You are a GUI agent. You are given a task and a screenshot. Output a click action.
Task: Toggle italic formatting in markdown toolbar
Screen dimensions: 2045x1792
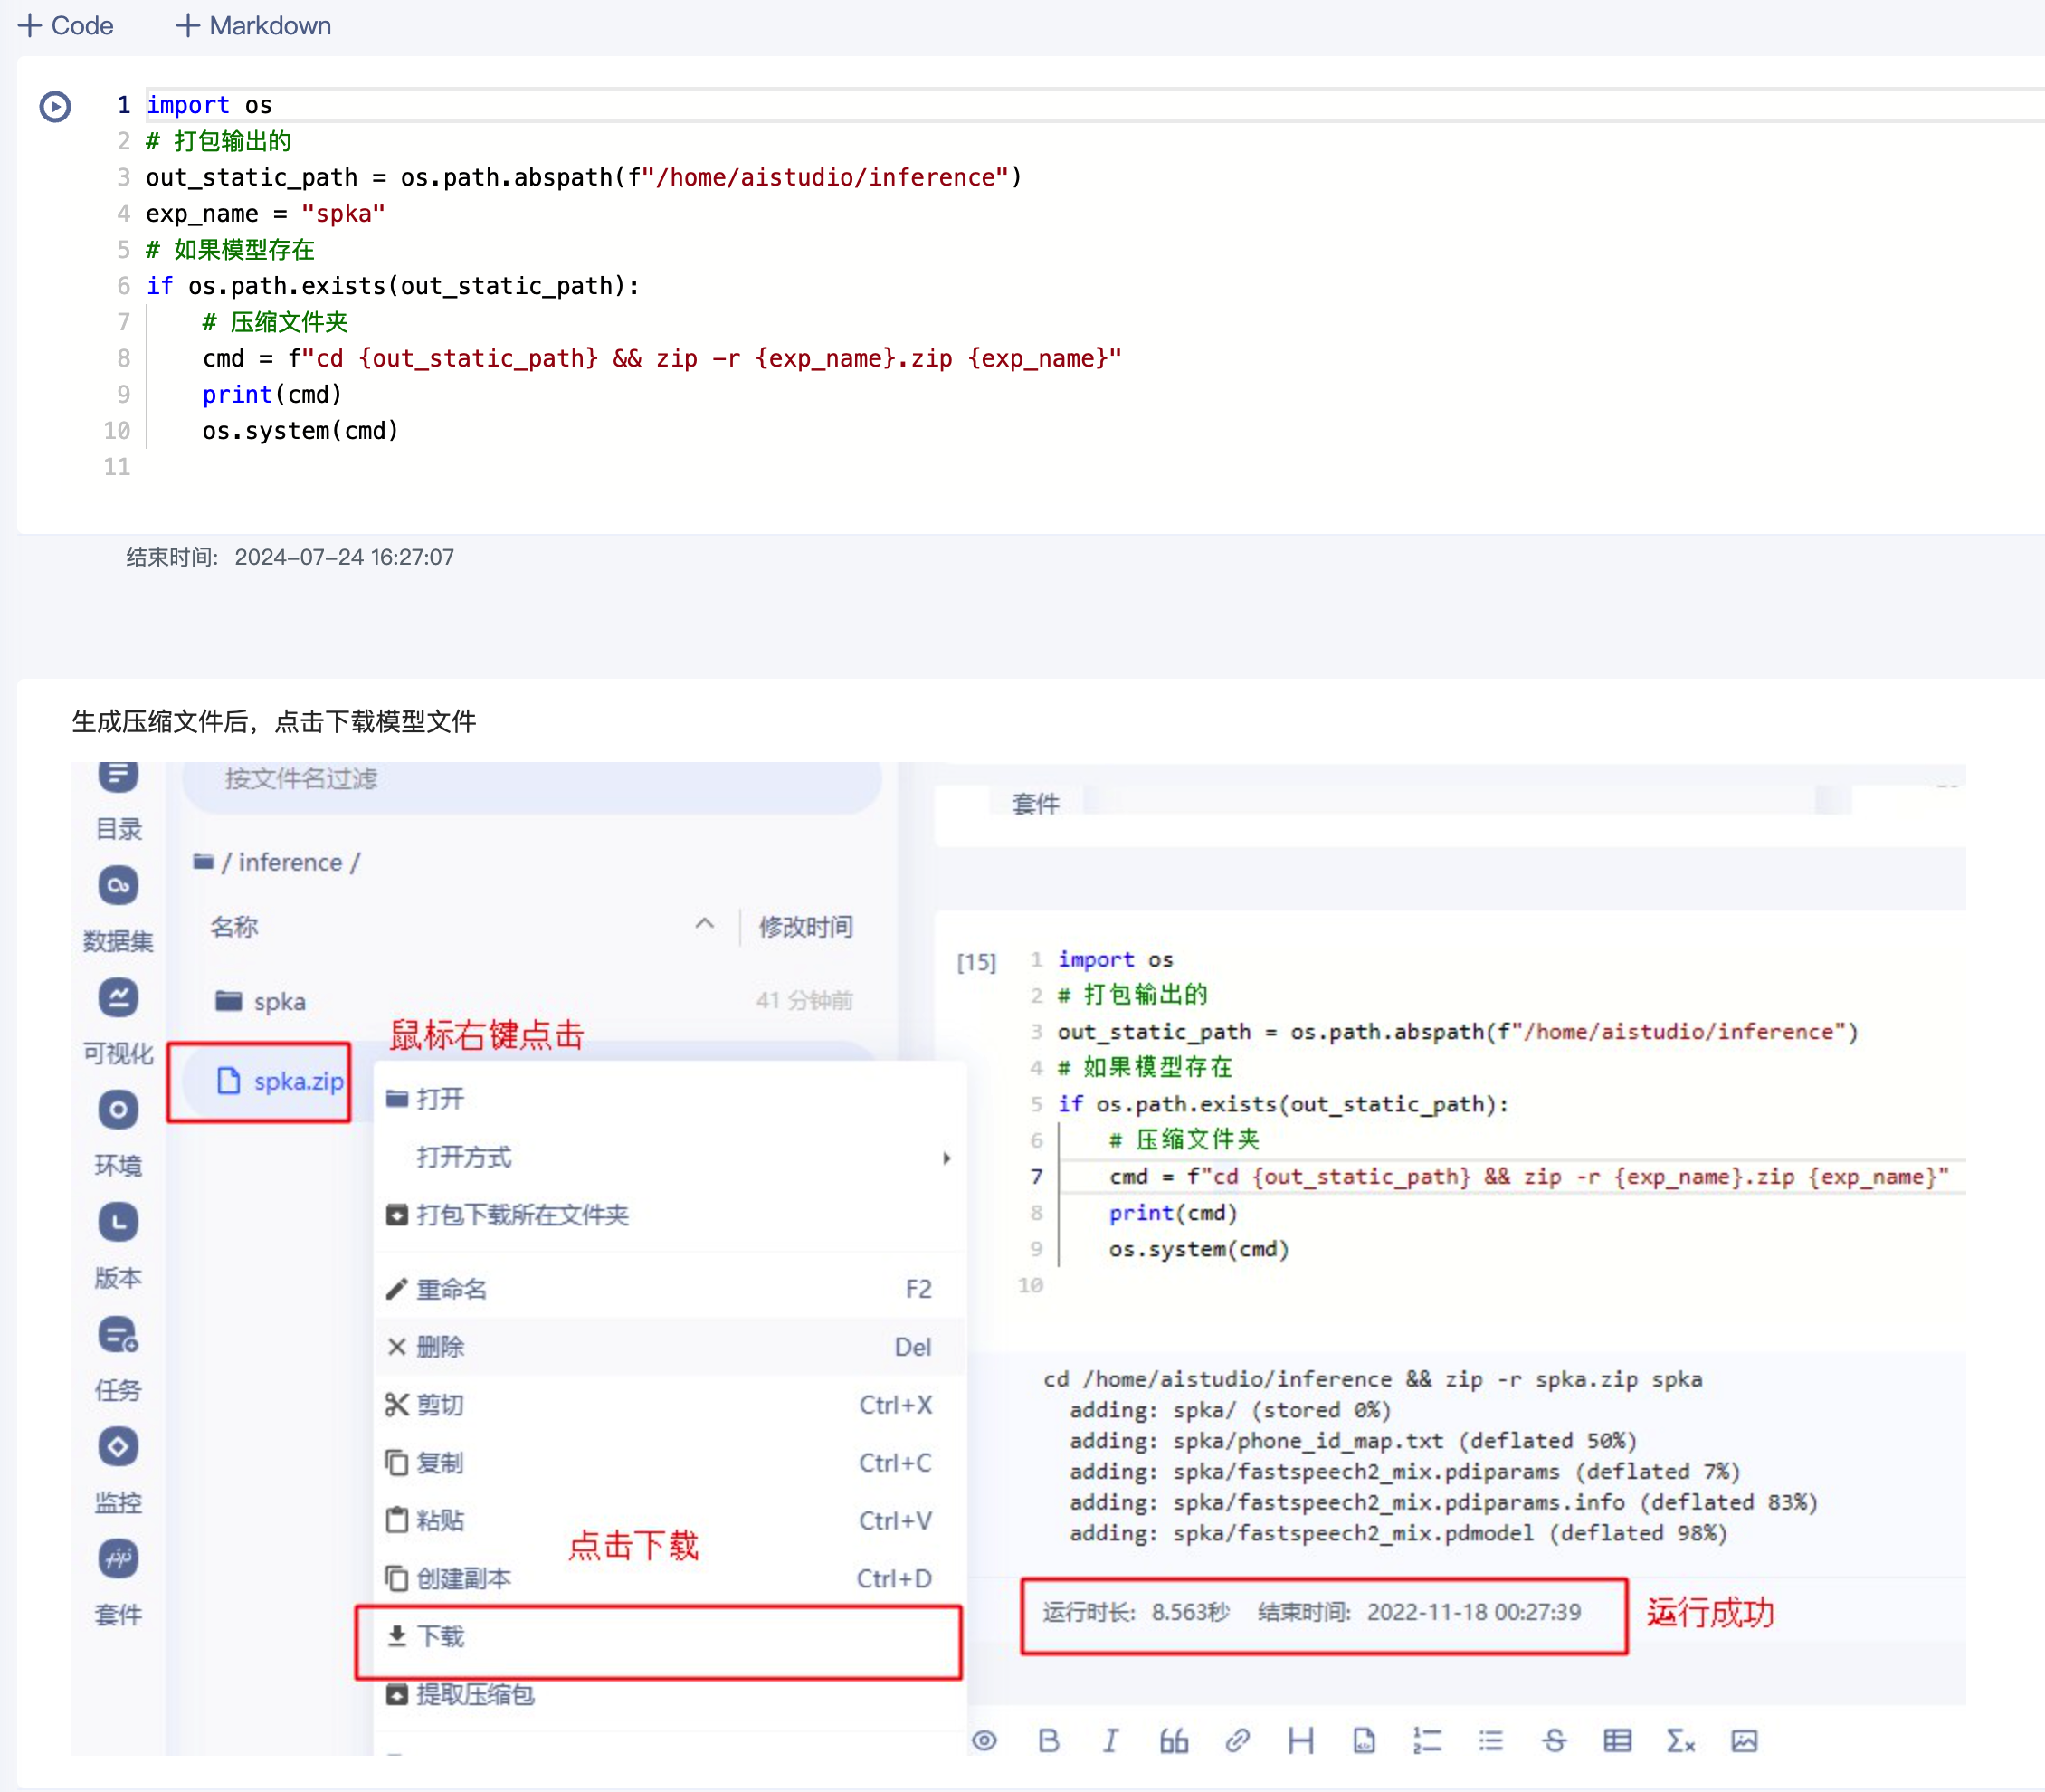[1110, 1741]
